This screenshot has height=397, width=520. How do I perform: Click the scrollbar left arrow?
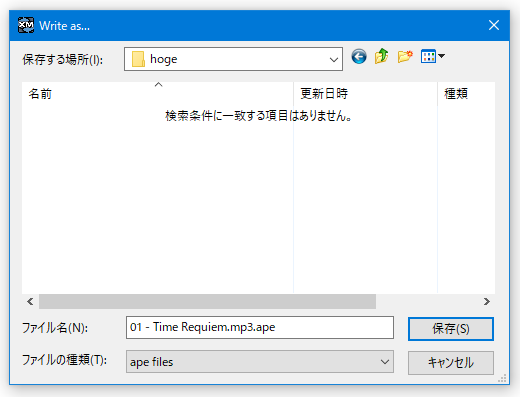(x=30, y=302)
